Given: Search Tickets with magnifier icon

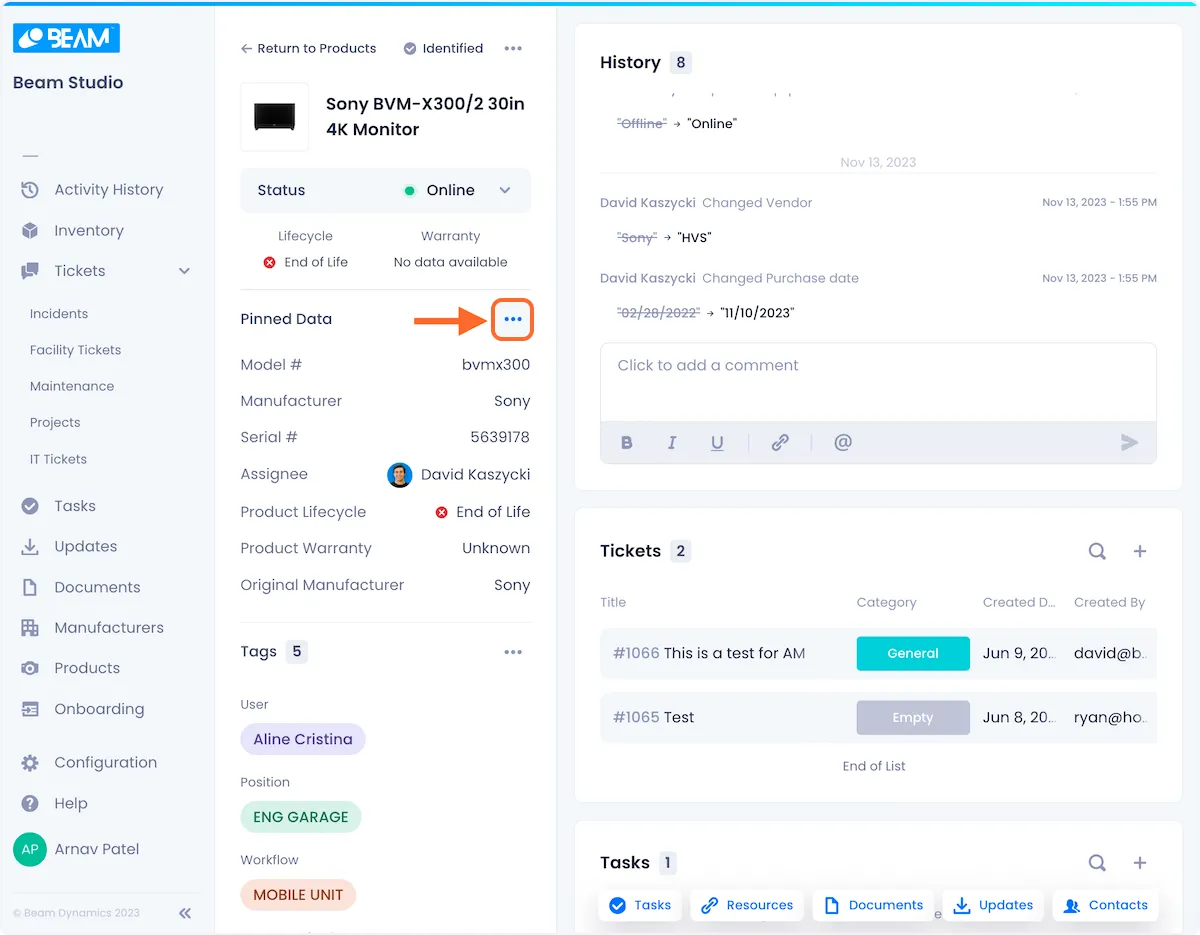Looking at the screenshot, I should [x=1097, y=551].
